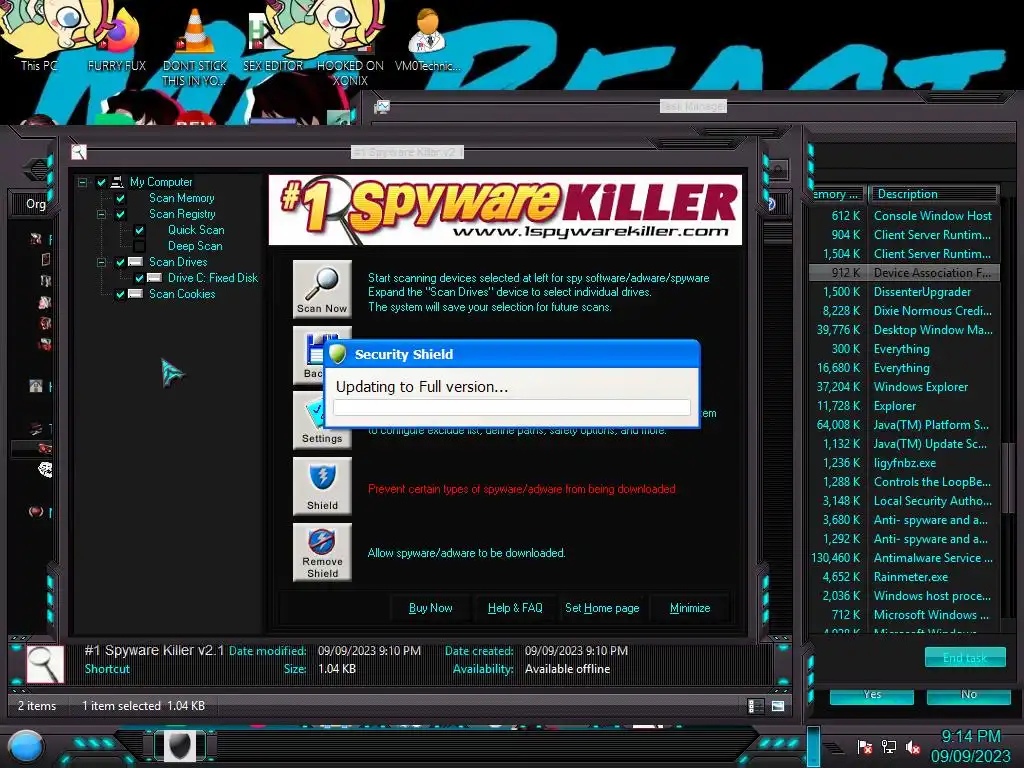Sort by Memory column in Task Manager

click(x=837, y=194)
